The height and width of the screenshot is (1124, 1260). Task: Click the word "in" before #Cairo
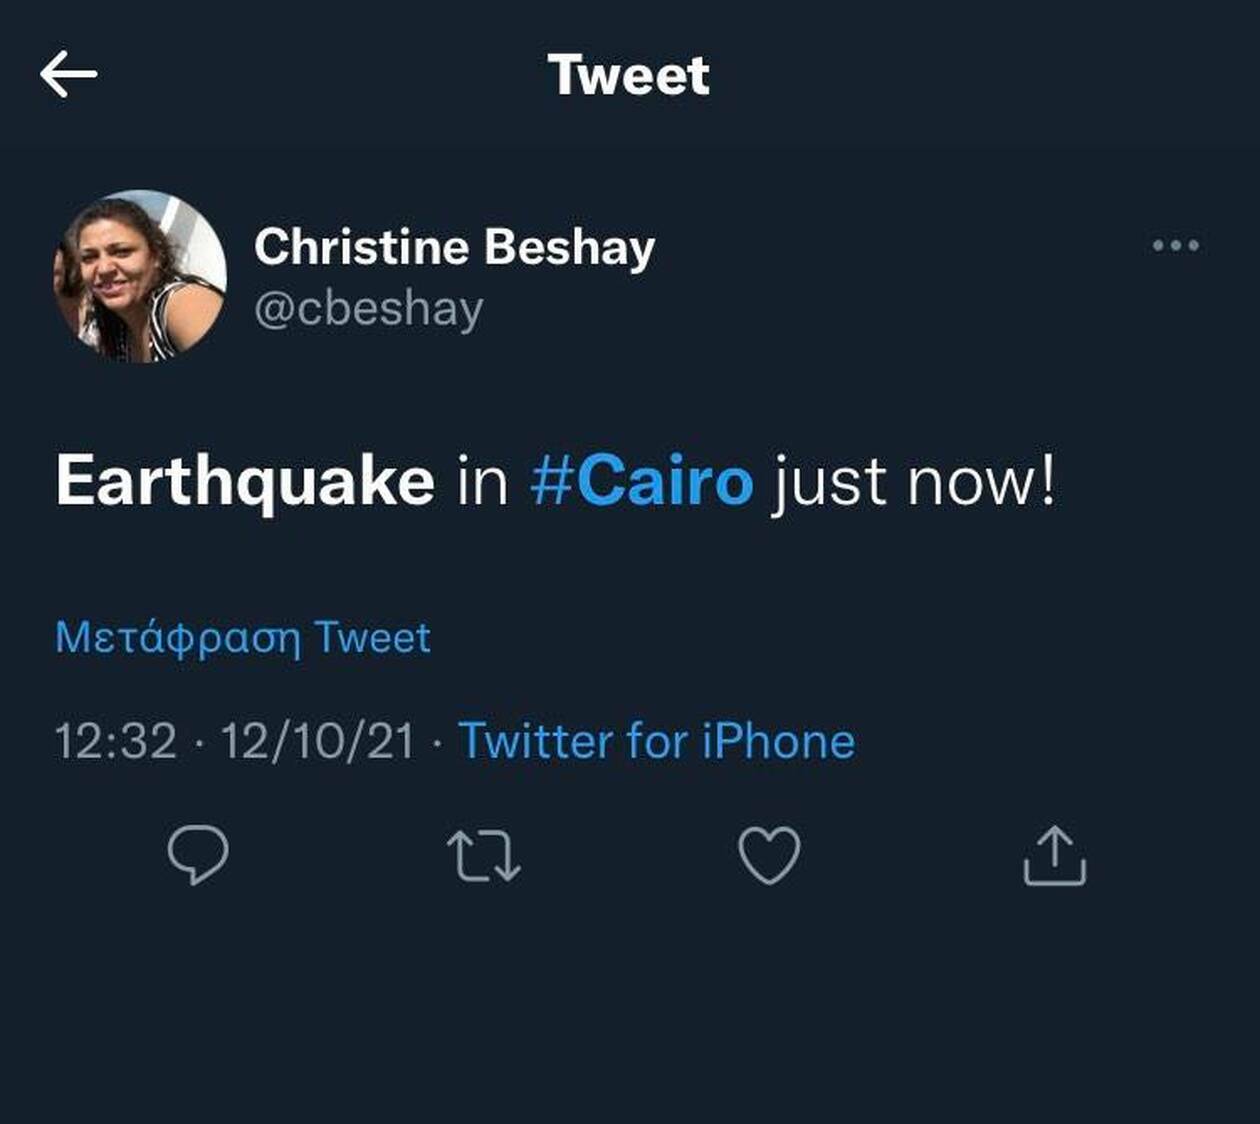(482, 481)
